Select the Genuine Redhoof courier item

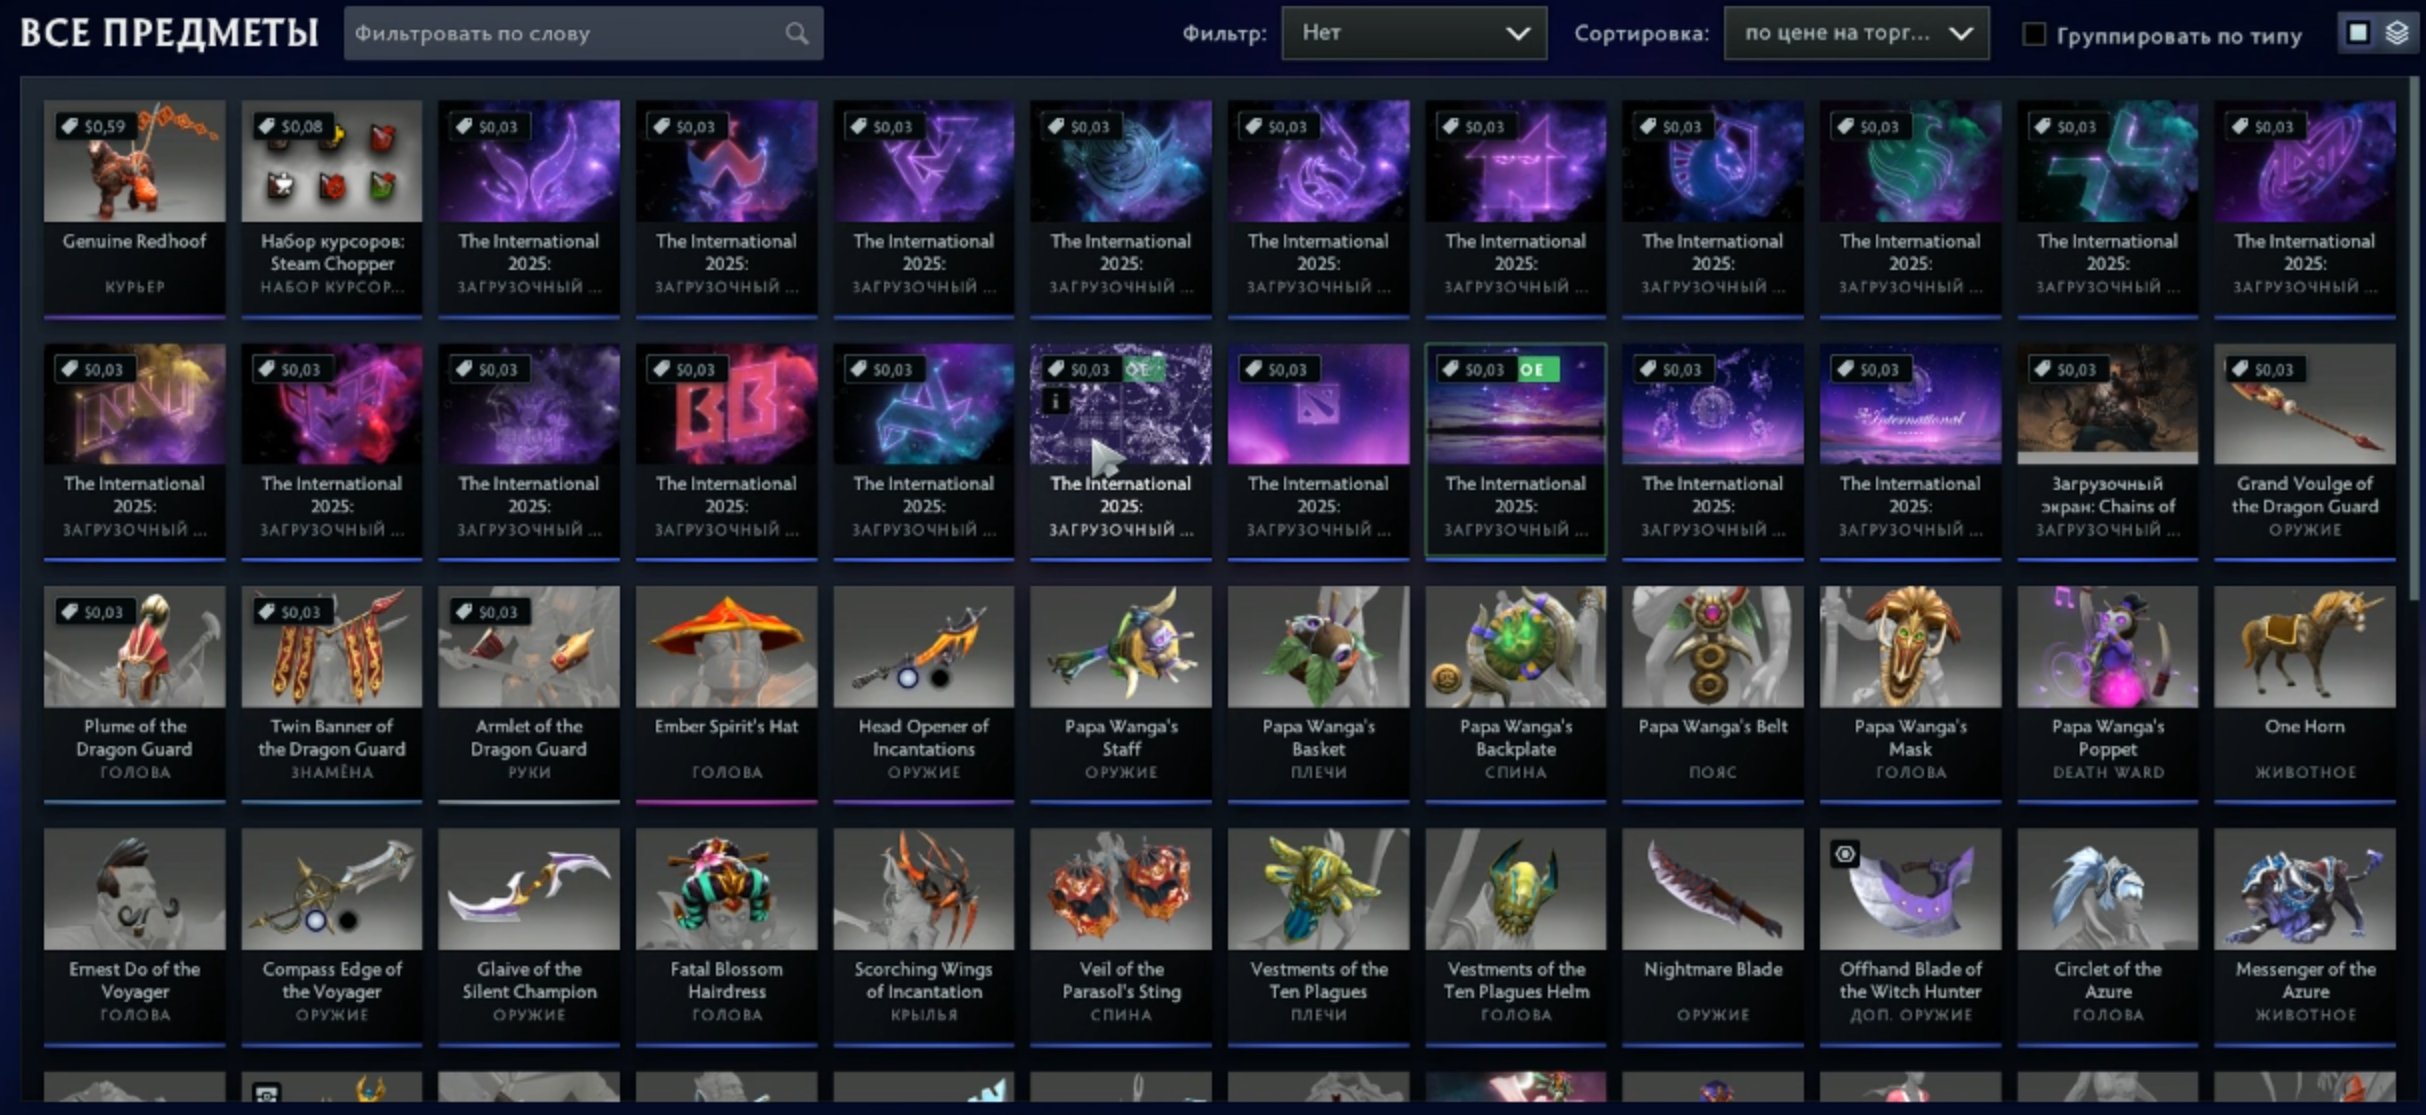[134, 208]
